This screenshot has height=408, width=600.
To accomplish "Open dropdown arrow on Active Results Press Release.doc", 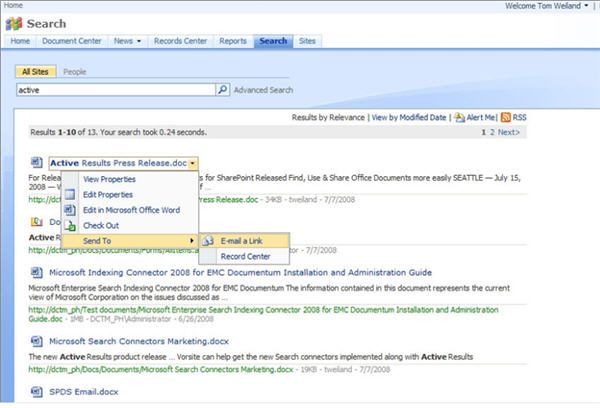I will 192,163.
